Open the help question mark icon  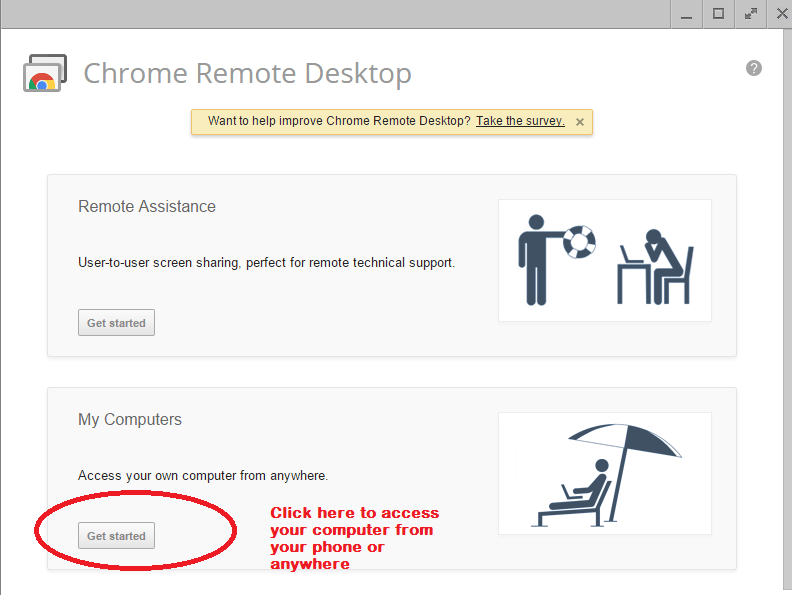pos(754,68)
